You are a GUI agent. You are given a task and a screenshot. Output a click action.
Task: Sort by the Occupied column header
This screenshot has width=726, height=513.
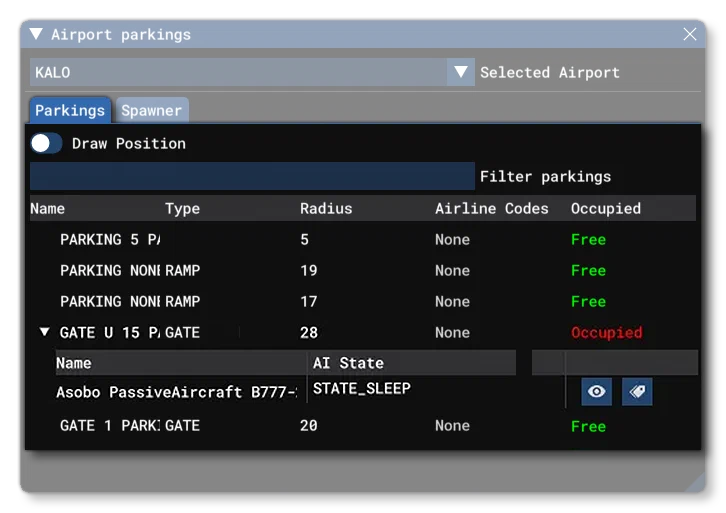(606, 208)
